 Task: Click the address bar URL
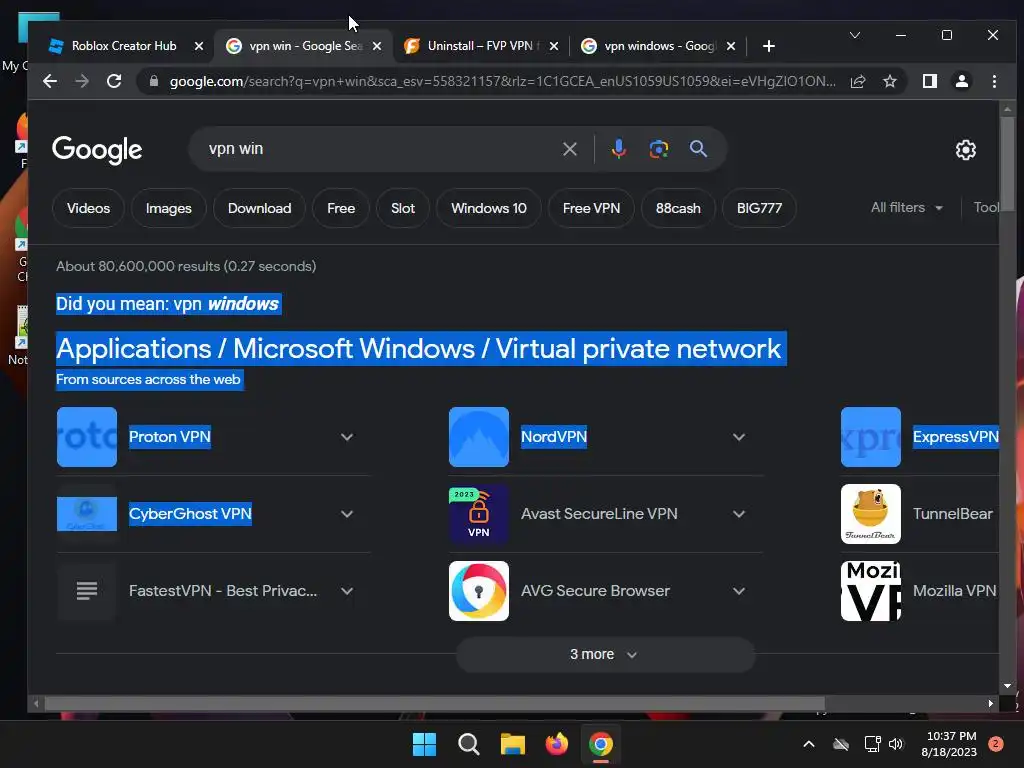(502, 82)
